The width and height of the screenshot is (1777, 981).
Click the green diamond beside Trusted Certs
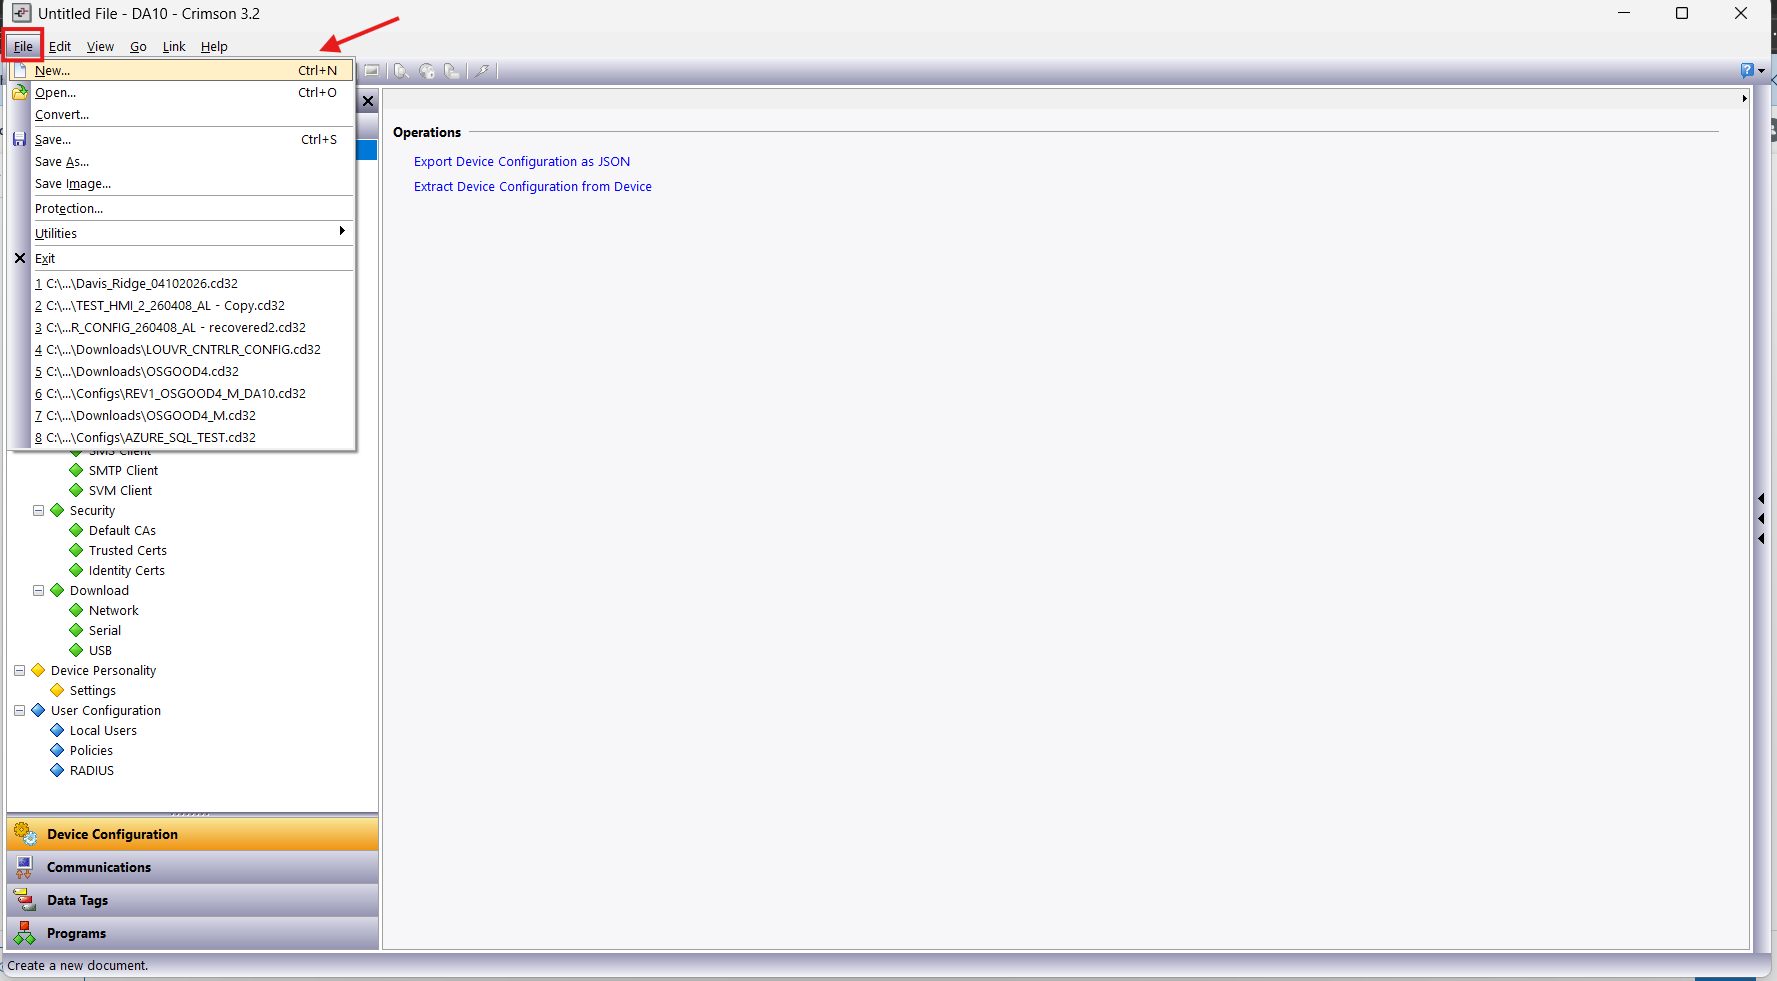click(x=76, y=550)
